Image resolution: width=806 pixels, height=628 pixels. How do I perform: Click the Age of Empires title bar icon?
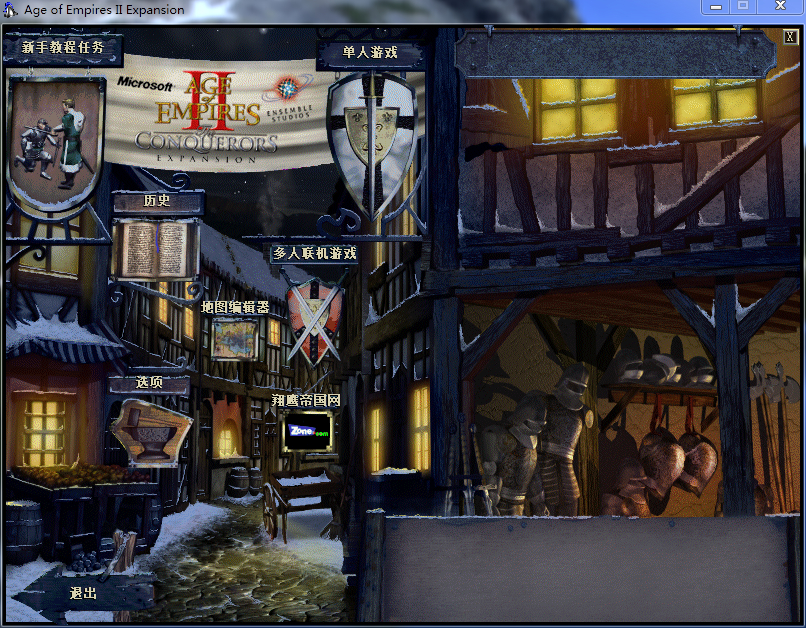[10, 9]
